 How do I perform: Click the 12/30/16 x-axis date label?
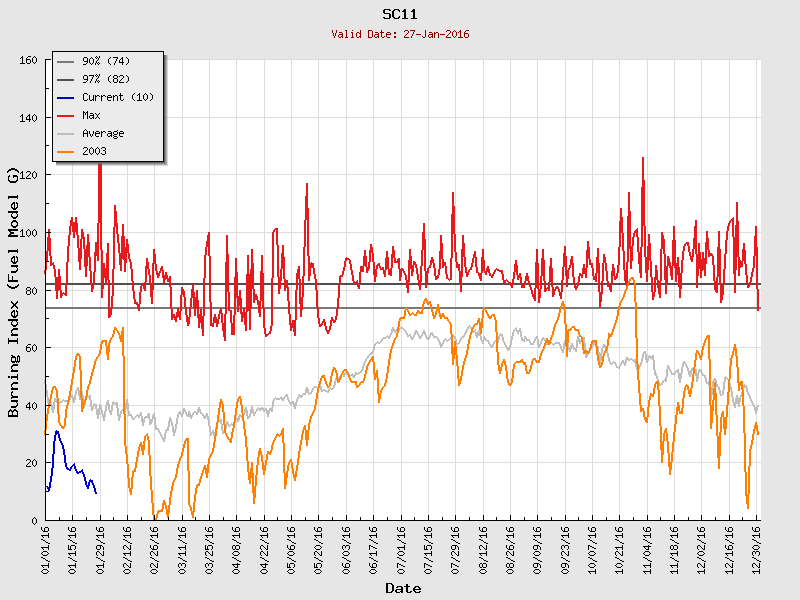756,548
